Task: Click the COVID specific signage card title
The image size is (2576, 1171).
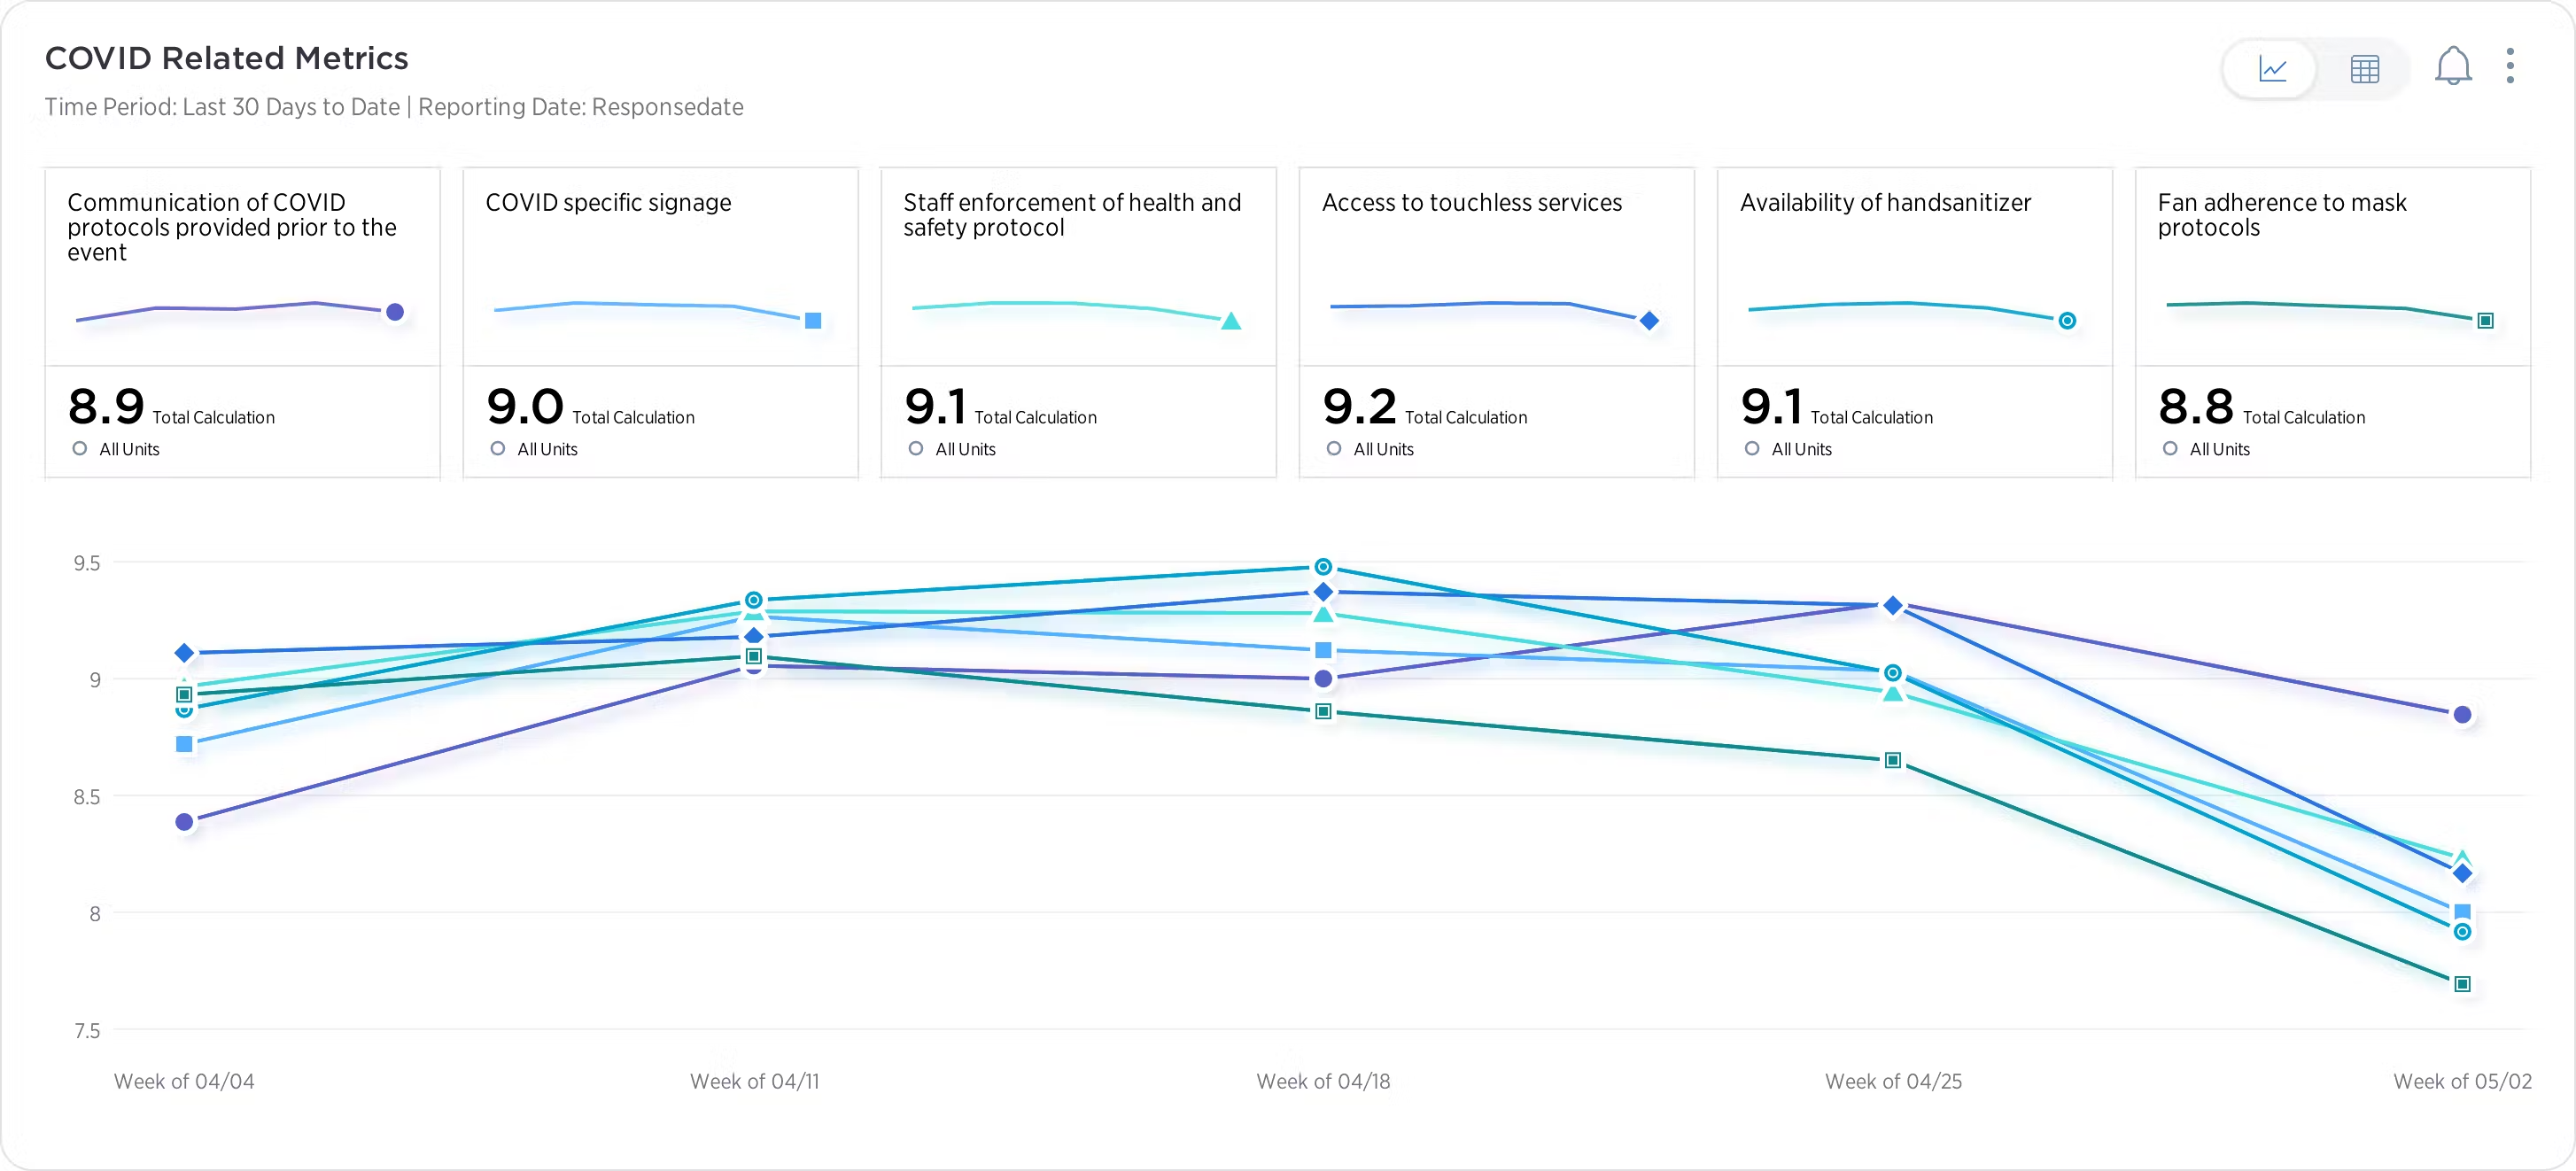Action: [608, 203]
